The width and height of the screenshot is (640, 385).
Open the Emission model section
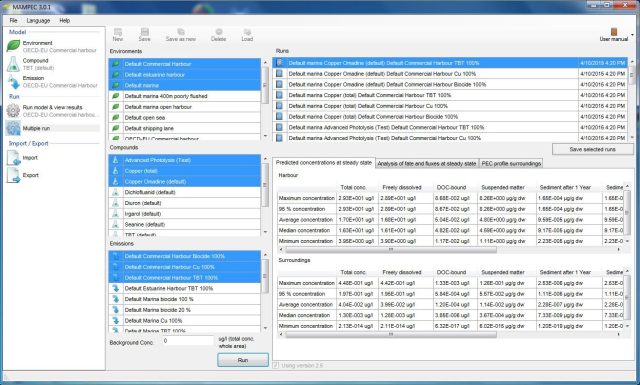[x=52, y=81]
